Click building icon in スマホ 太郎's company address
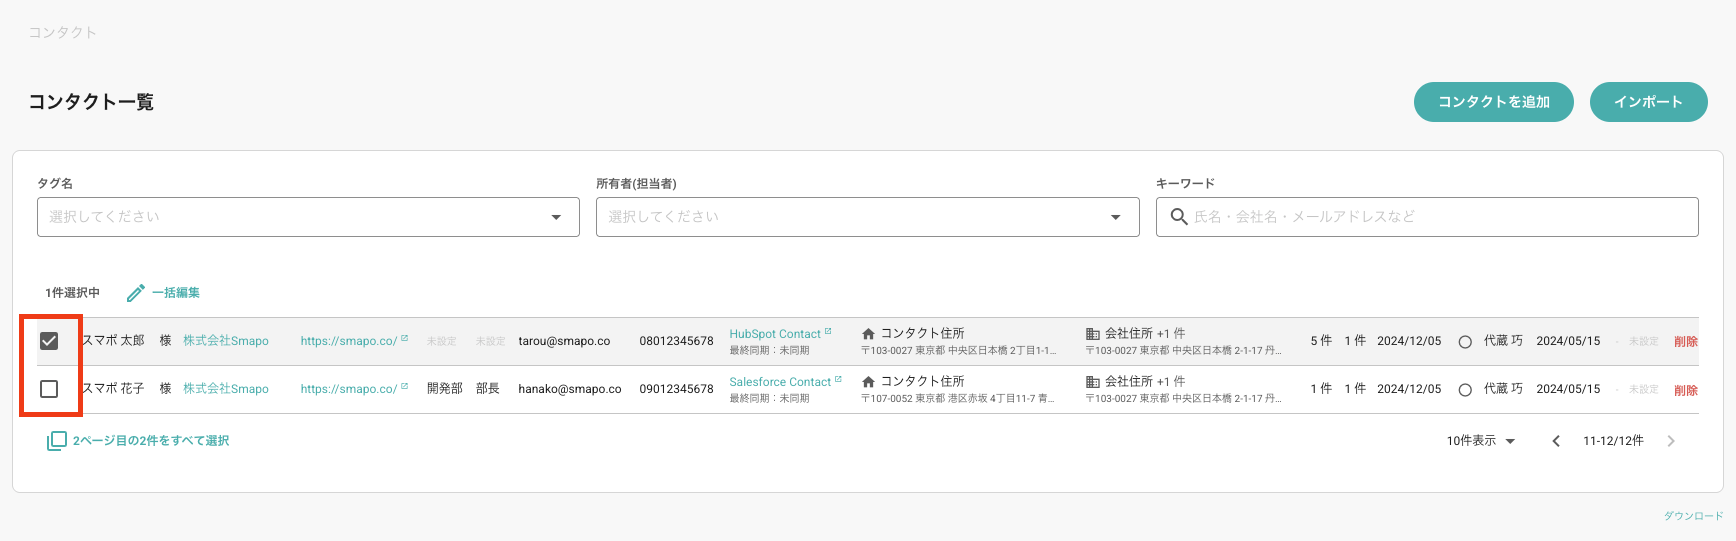The width and height of the screenshot is (1736, 541). pos(1093,334)
